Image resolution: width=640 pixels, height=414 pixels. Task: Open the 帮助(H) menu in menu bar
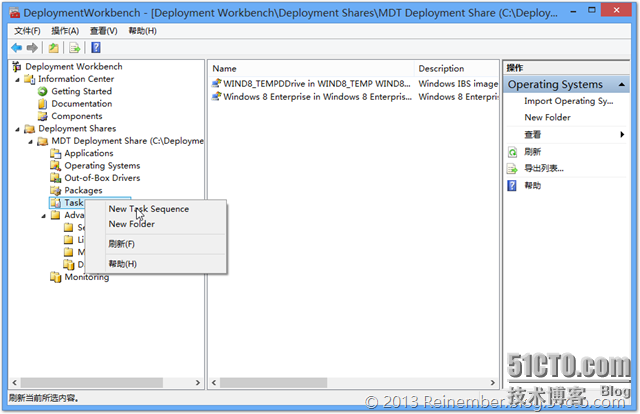click(142, 31)
